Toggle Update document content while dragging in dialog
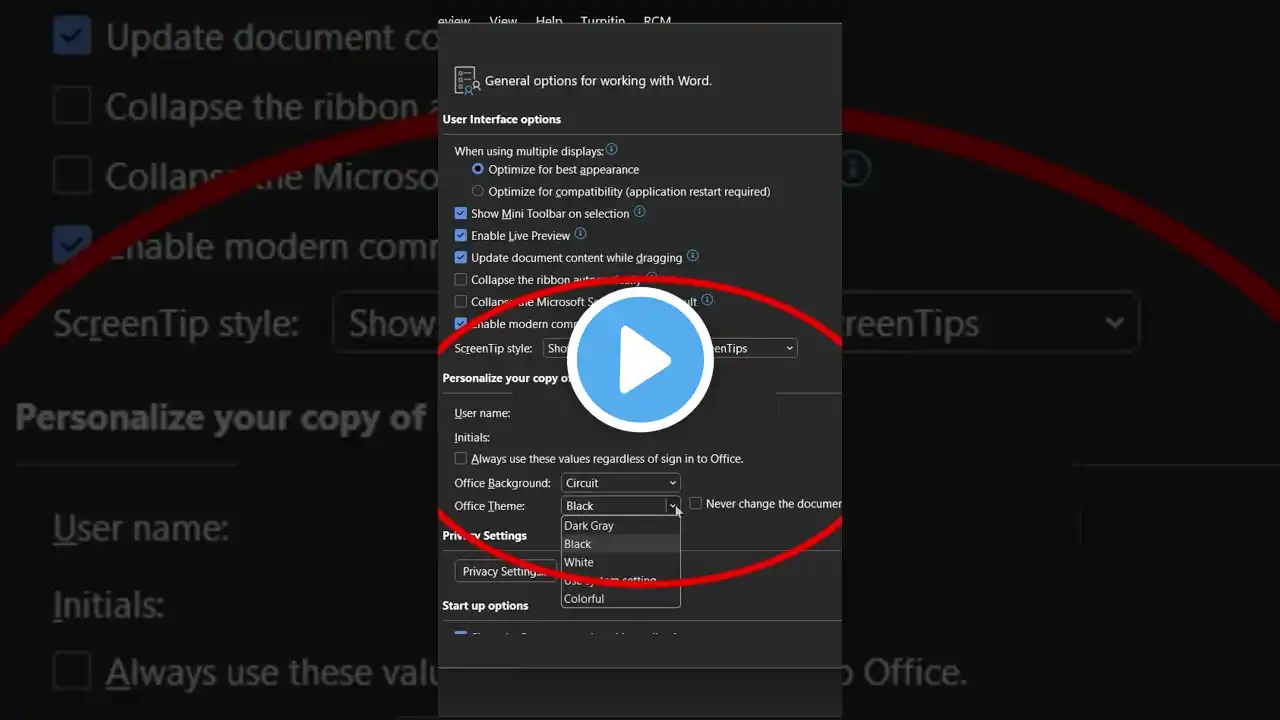The image size is (1280, 720). (461, 257)
